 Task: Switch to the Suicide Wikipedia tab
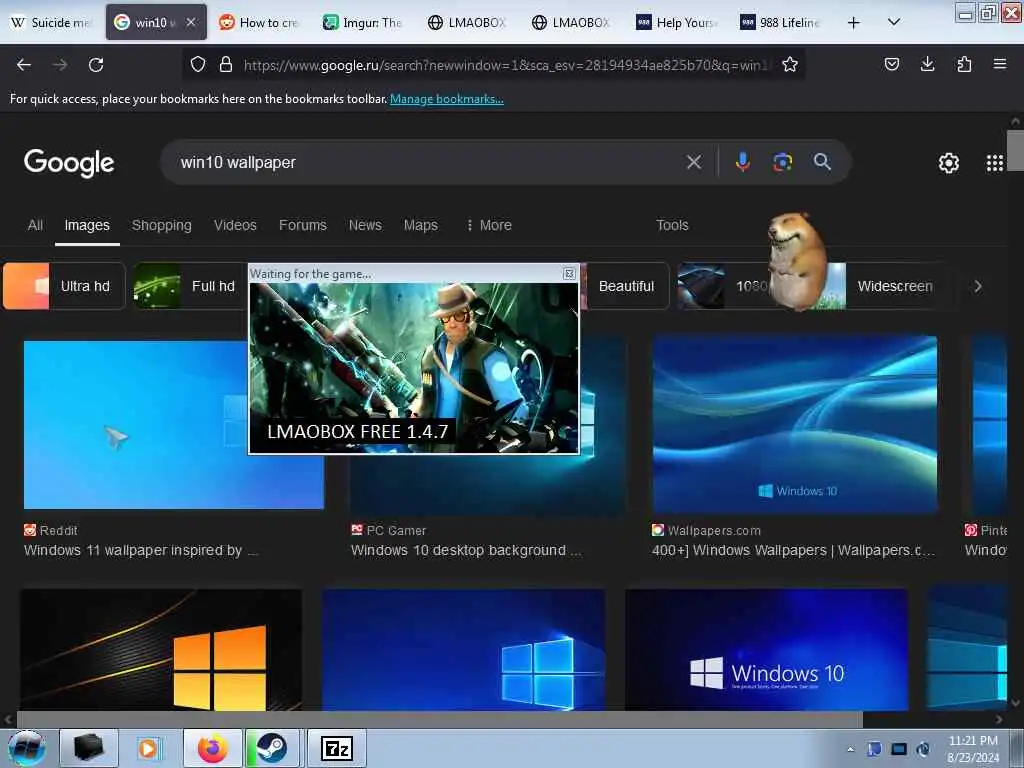coord(52,22)
